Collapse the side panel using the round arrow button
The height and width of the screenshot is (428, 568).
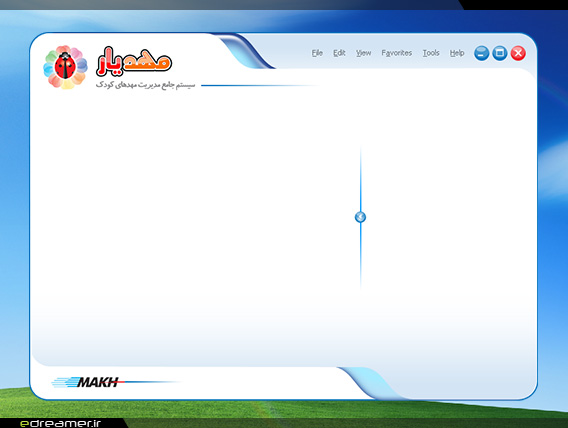(x=360, y=217)
